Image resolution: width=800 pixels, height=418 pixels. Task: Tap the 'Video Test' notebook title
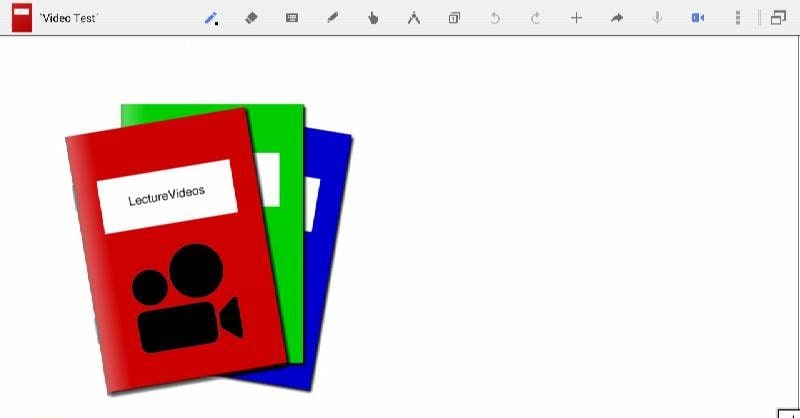69,18
